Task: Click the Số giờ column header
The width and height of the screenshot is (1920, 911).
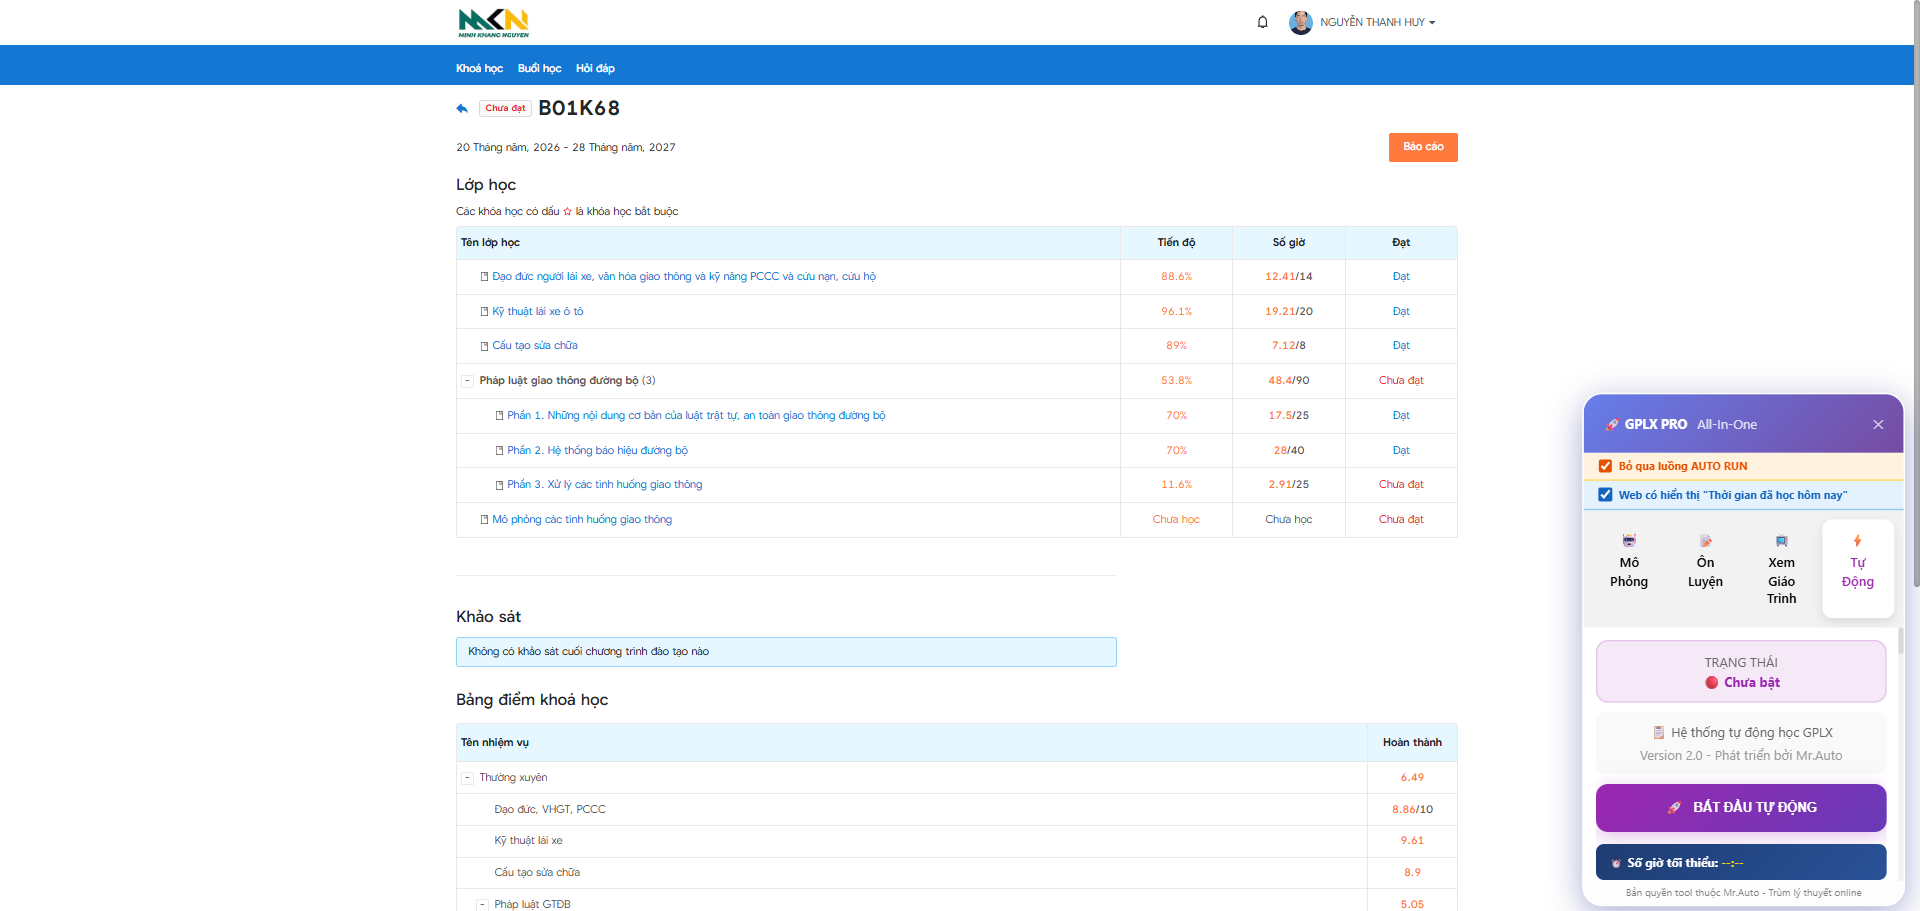Action: pos(1289,243)
